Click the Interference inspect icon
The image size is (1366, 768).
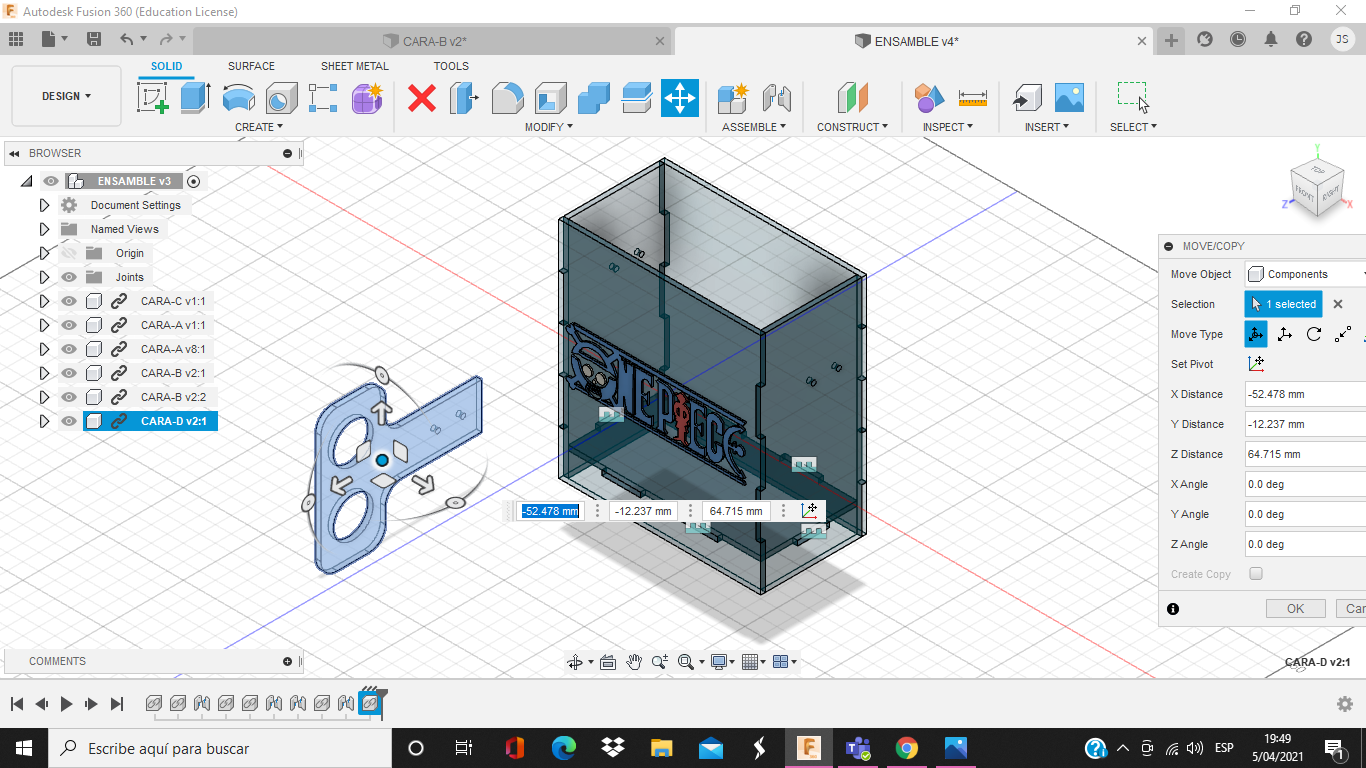929,97
